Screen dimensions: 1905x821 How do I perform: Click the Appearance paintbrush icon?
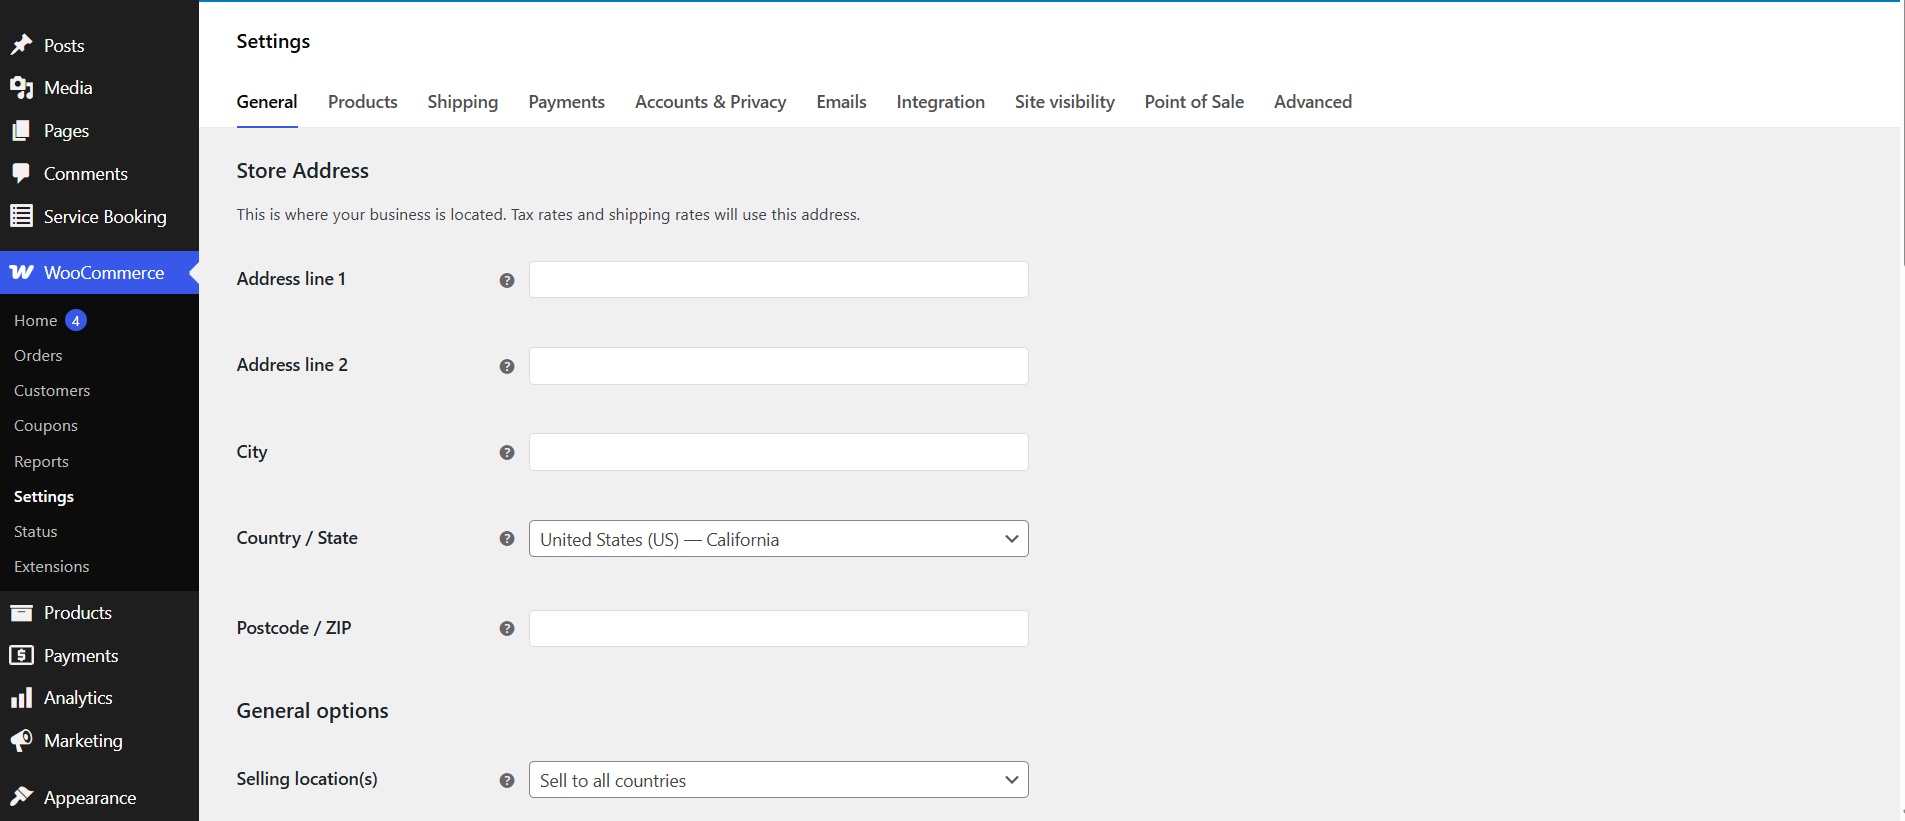(21, 797)
